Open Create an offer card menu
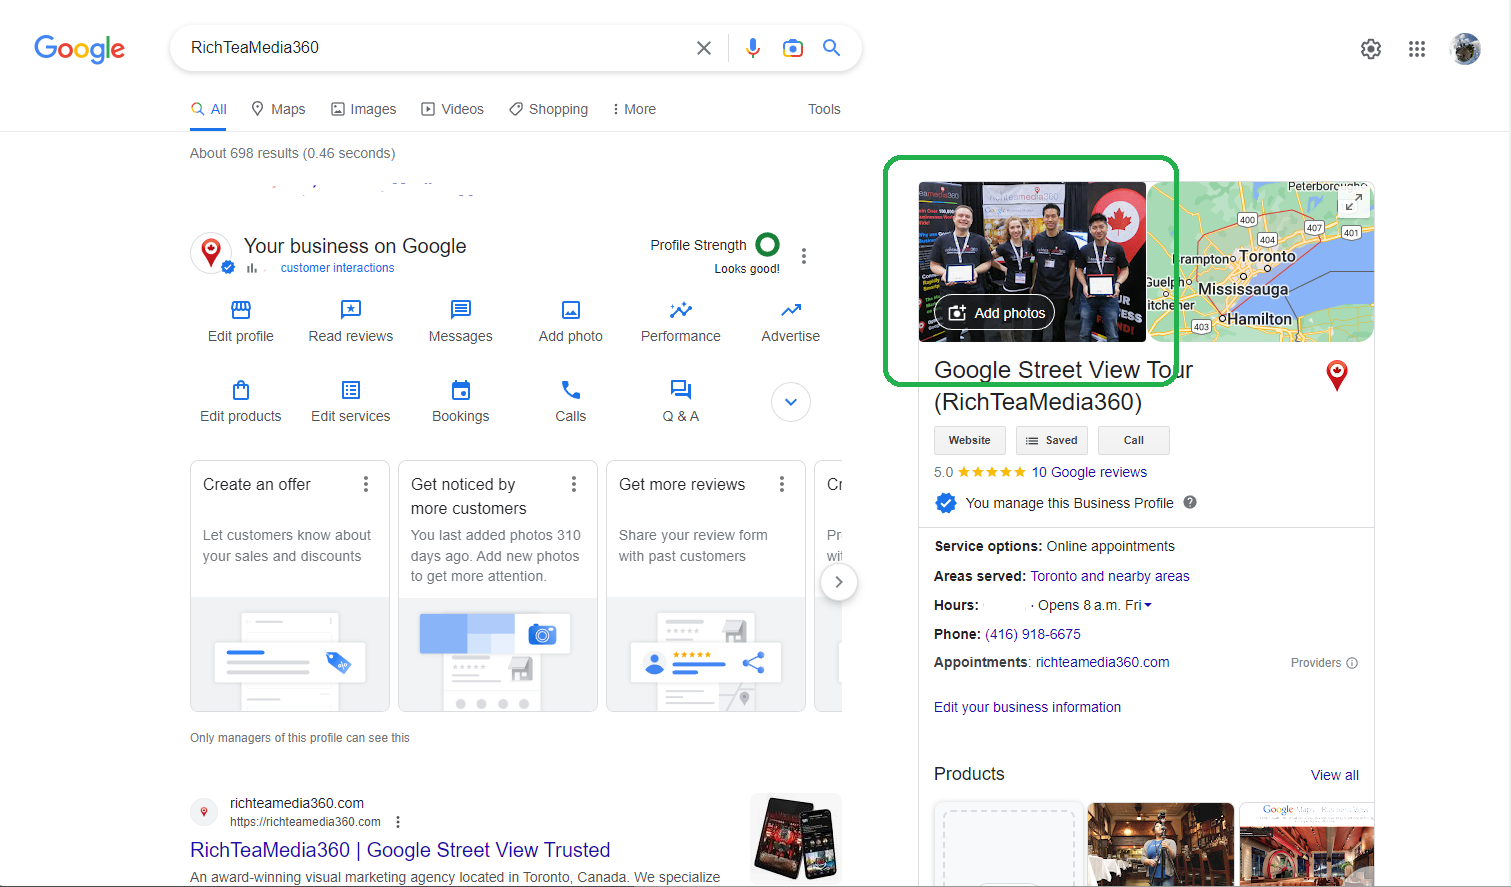The height and width of the screenshot is (887, 1511). [366, 484]
